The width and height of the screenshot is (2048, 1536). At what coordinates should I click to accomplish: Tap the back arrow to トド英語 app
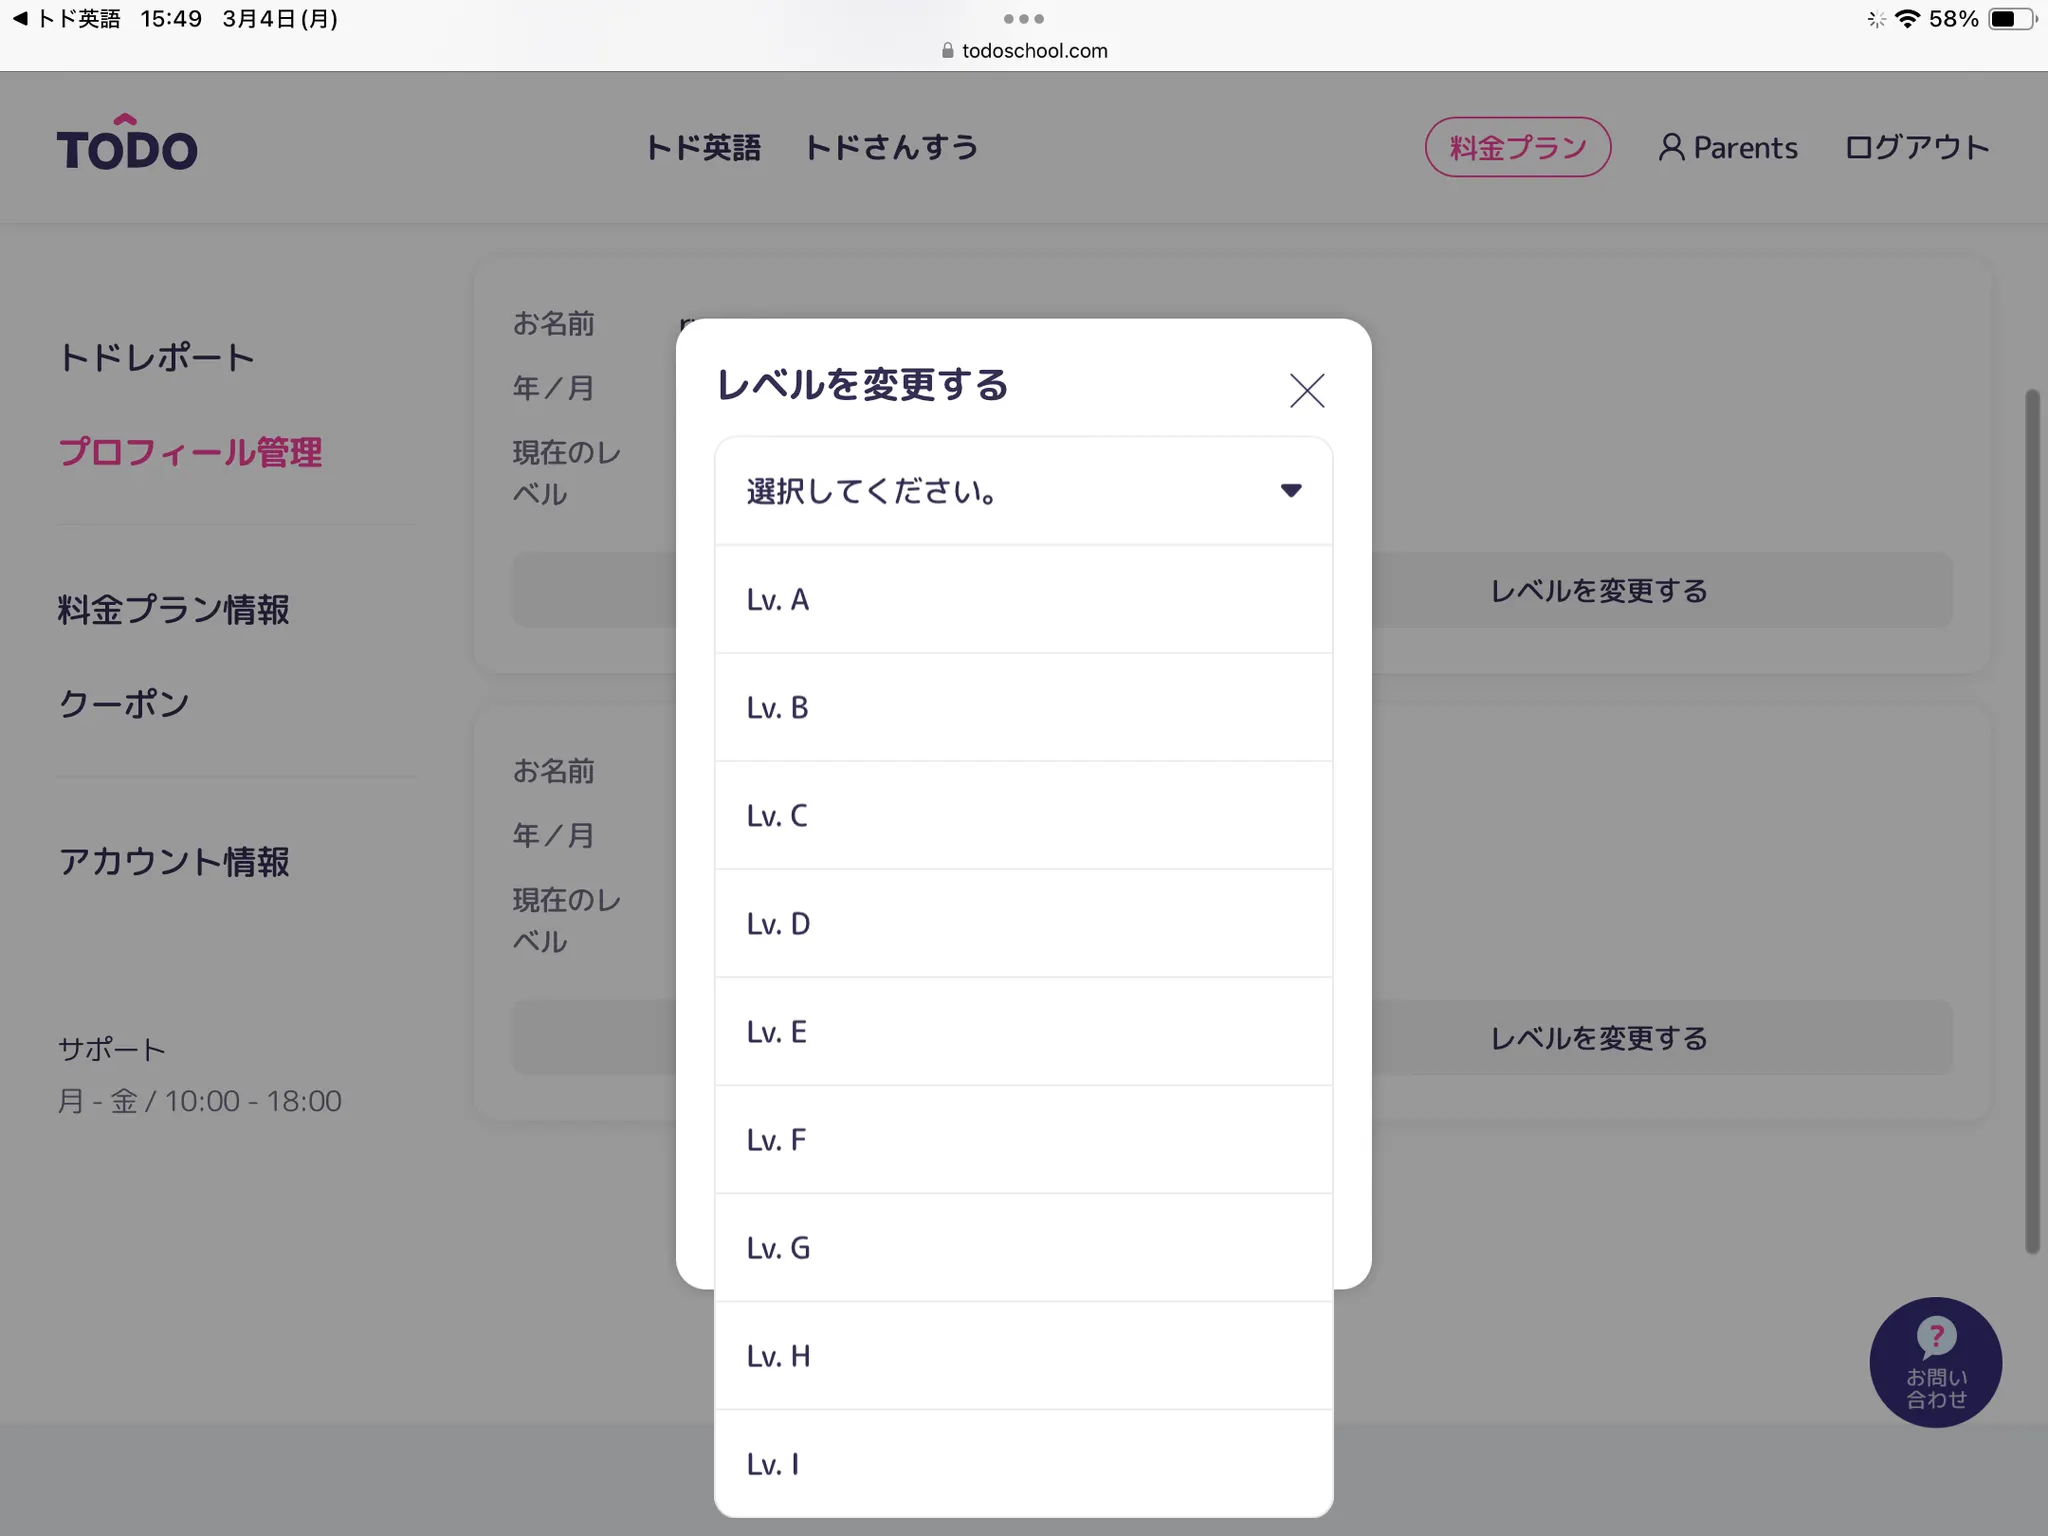coord(19,19)
